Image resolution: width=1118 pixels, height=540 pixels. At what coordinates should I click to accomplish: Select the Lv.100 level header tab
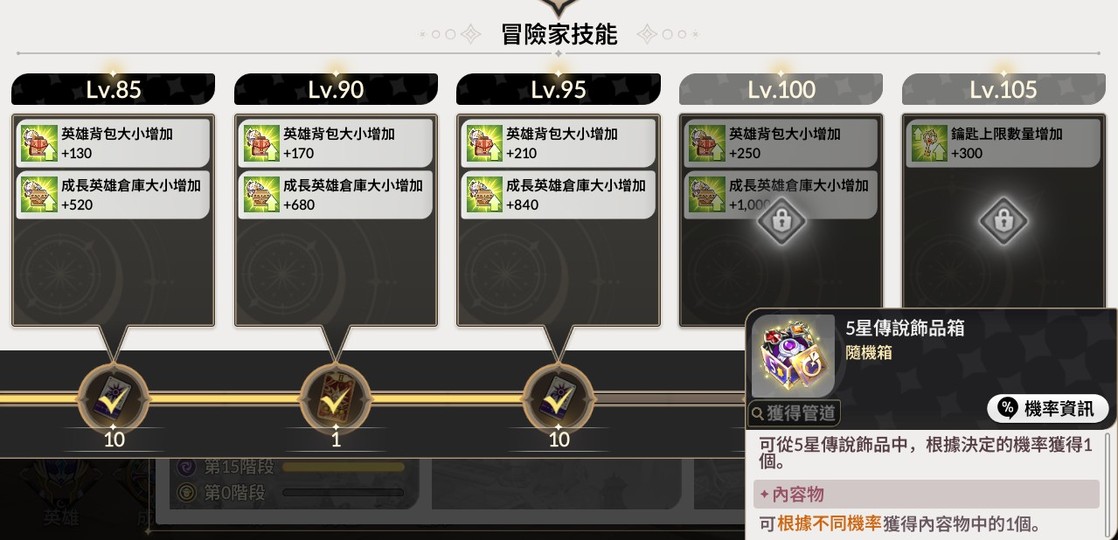[781, 89]
